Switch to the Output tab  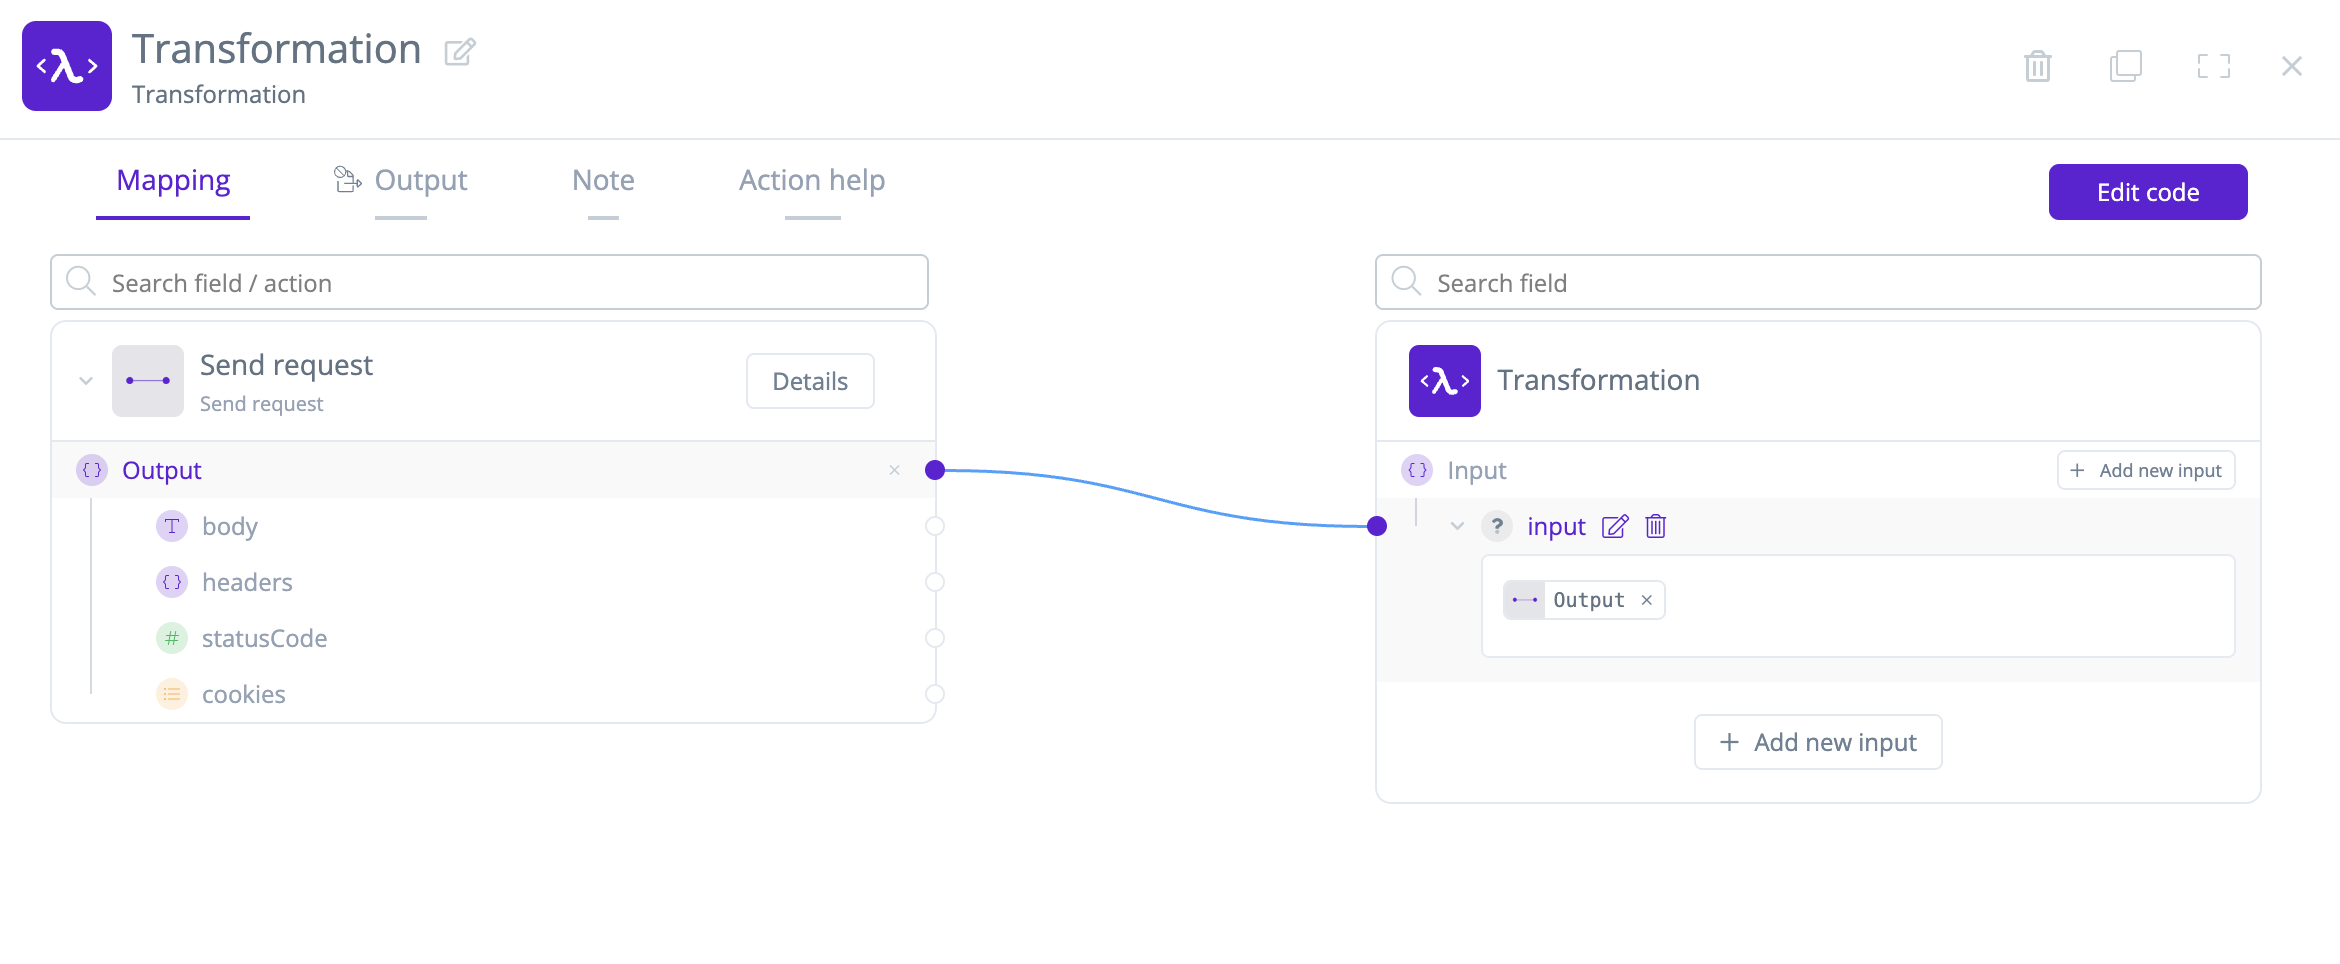coord(420,181)
